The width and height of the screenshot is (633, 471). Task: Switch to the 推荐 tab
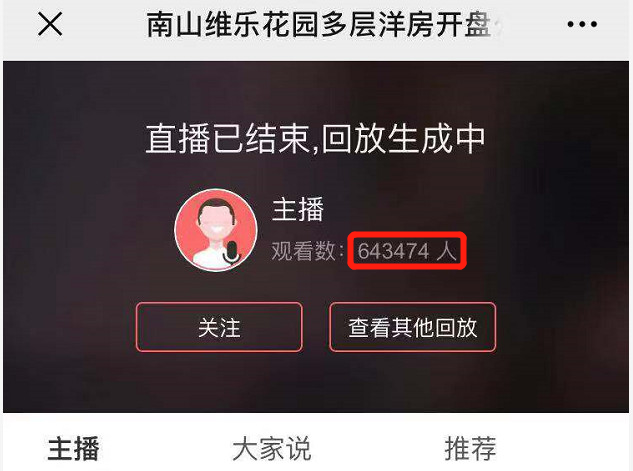coord(470,448)
